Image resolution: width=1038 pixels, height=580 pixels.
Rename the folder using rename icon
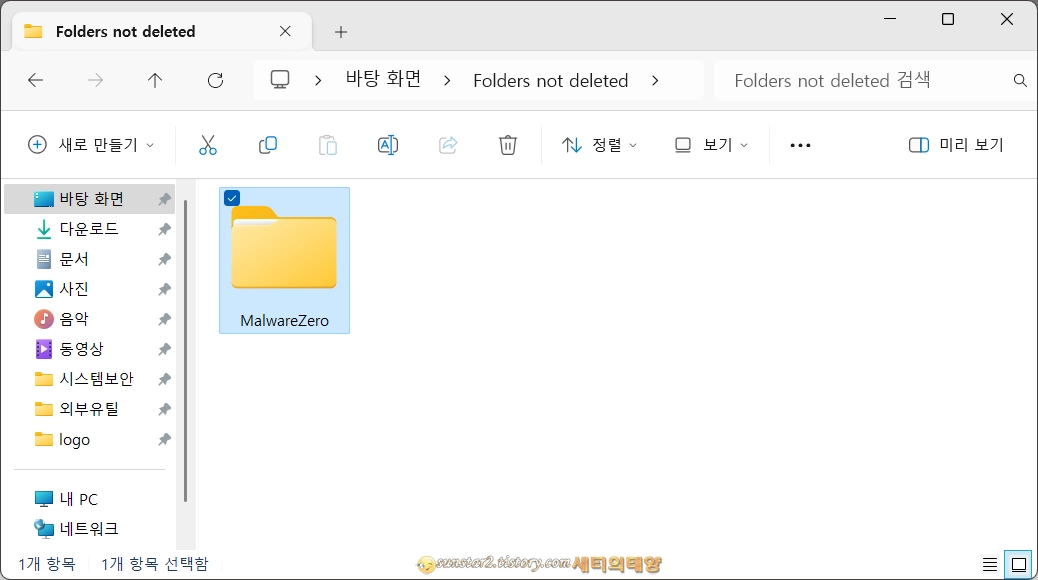point(388,144)
